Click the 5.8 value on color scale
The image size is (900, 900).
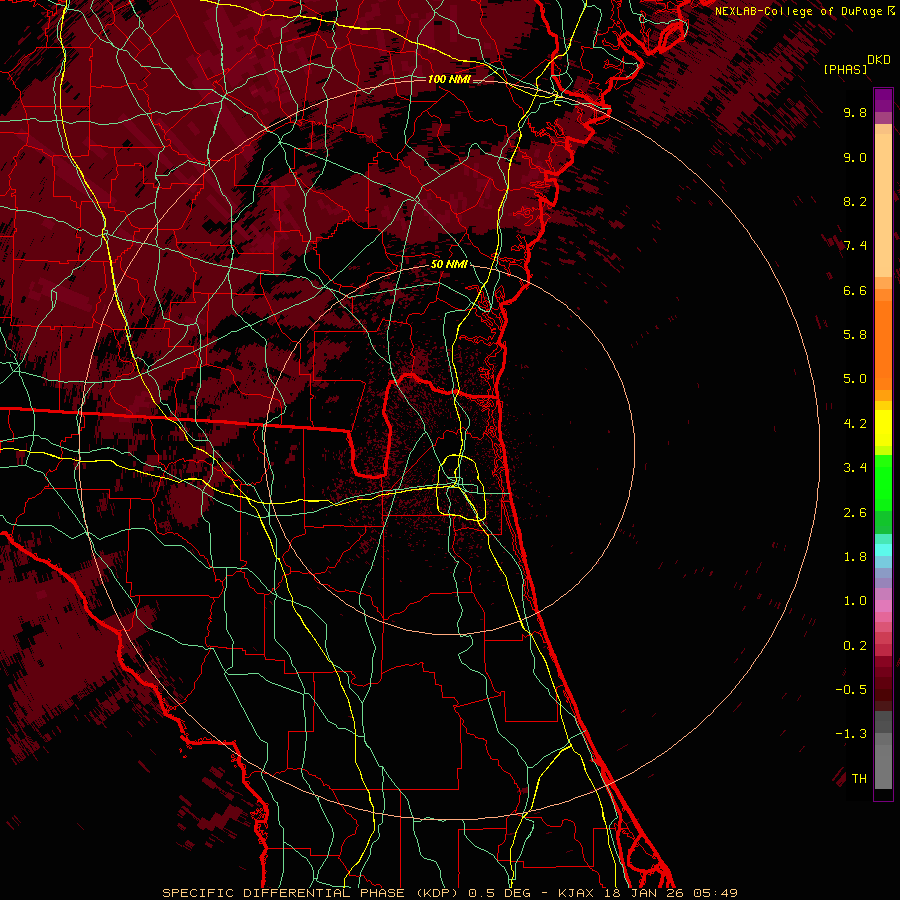[855, 335]
